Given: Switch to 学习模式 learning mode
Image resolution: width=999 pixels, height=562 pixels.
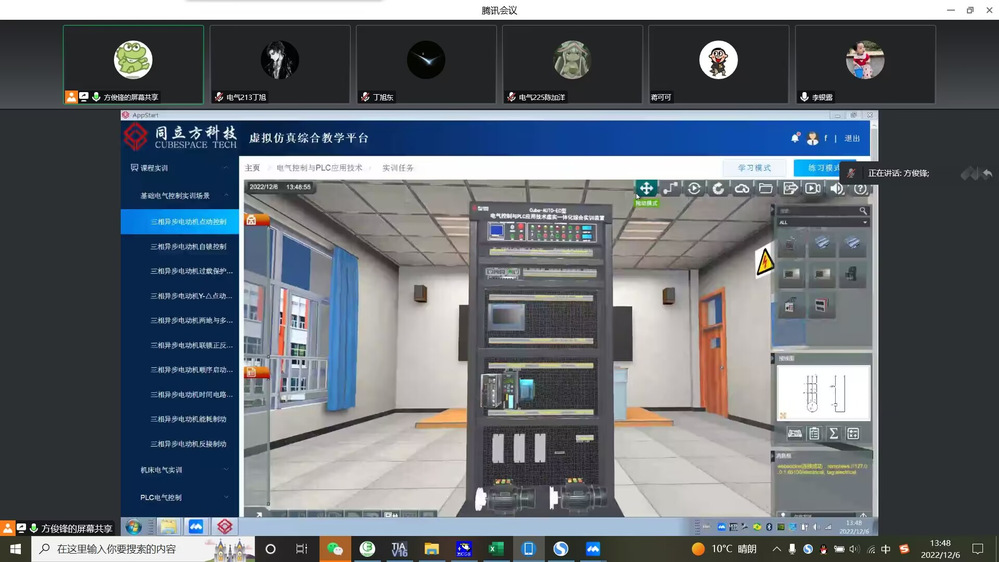Looking at the screenshot, I should click(x=754, y=168).
